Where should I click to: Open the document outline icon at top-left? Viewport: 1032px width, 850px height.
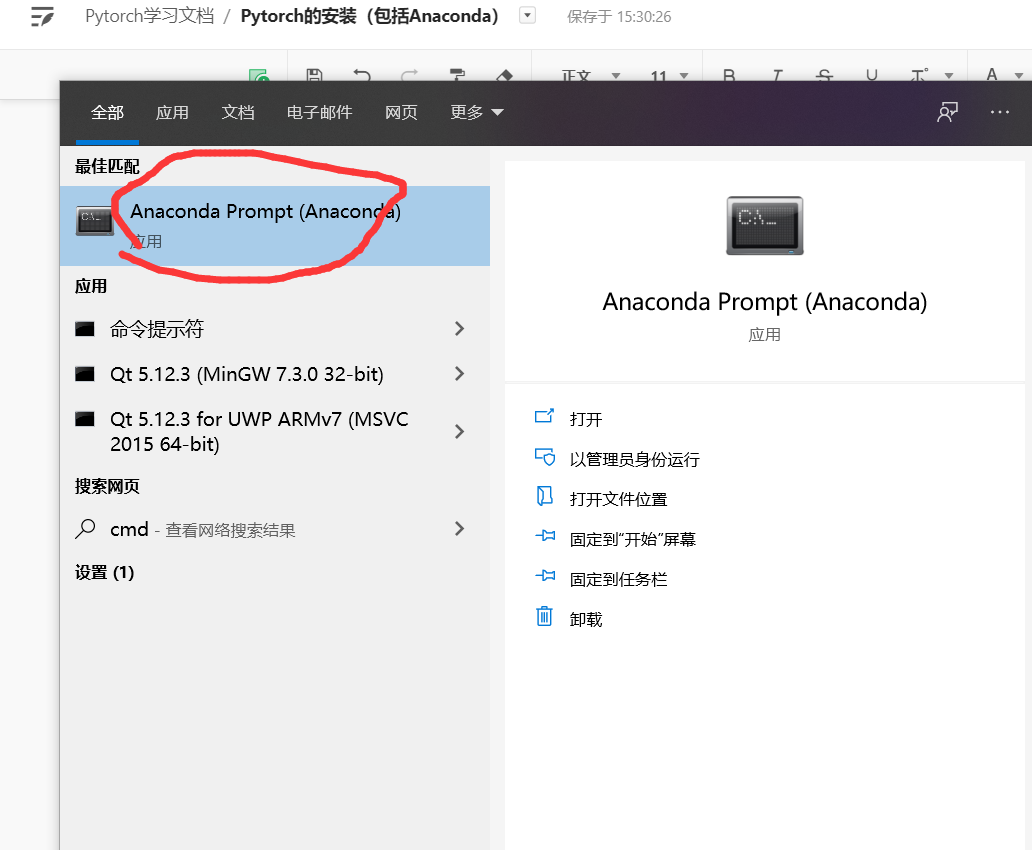(x=43, y=16)
